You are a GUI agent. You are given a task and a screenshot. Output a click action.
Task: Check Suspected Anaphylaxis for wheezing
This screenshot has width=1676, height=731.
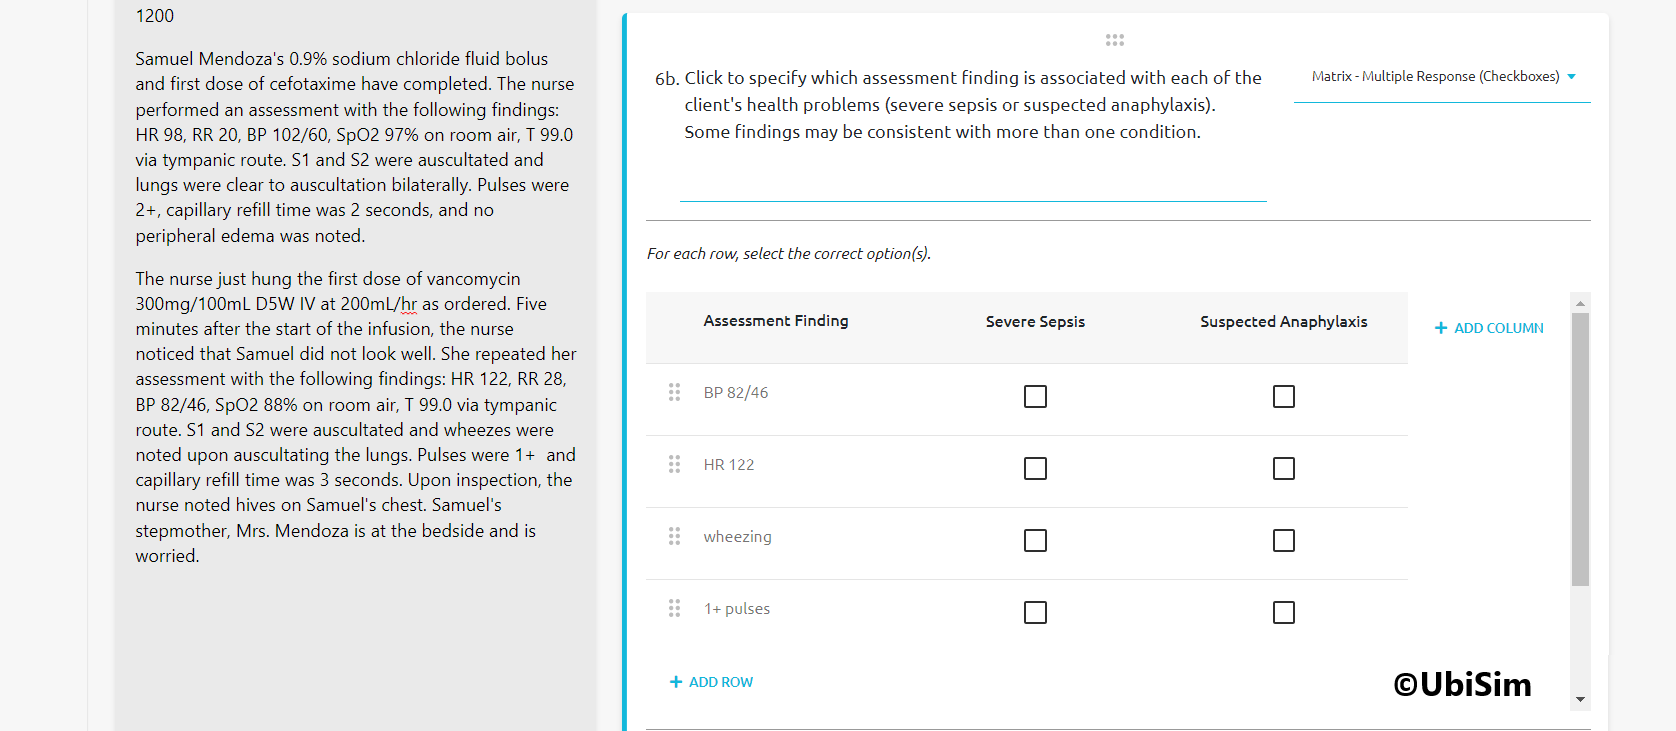[1284, 540]
